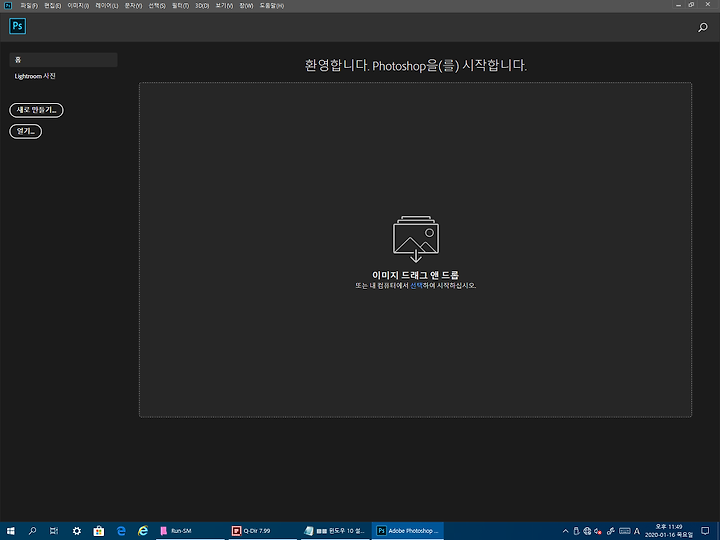720x540 pixels.
Task: Click the touch keyboard tray icon
Action: pos(624,531)
